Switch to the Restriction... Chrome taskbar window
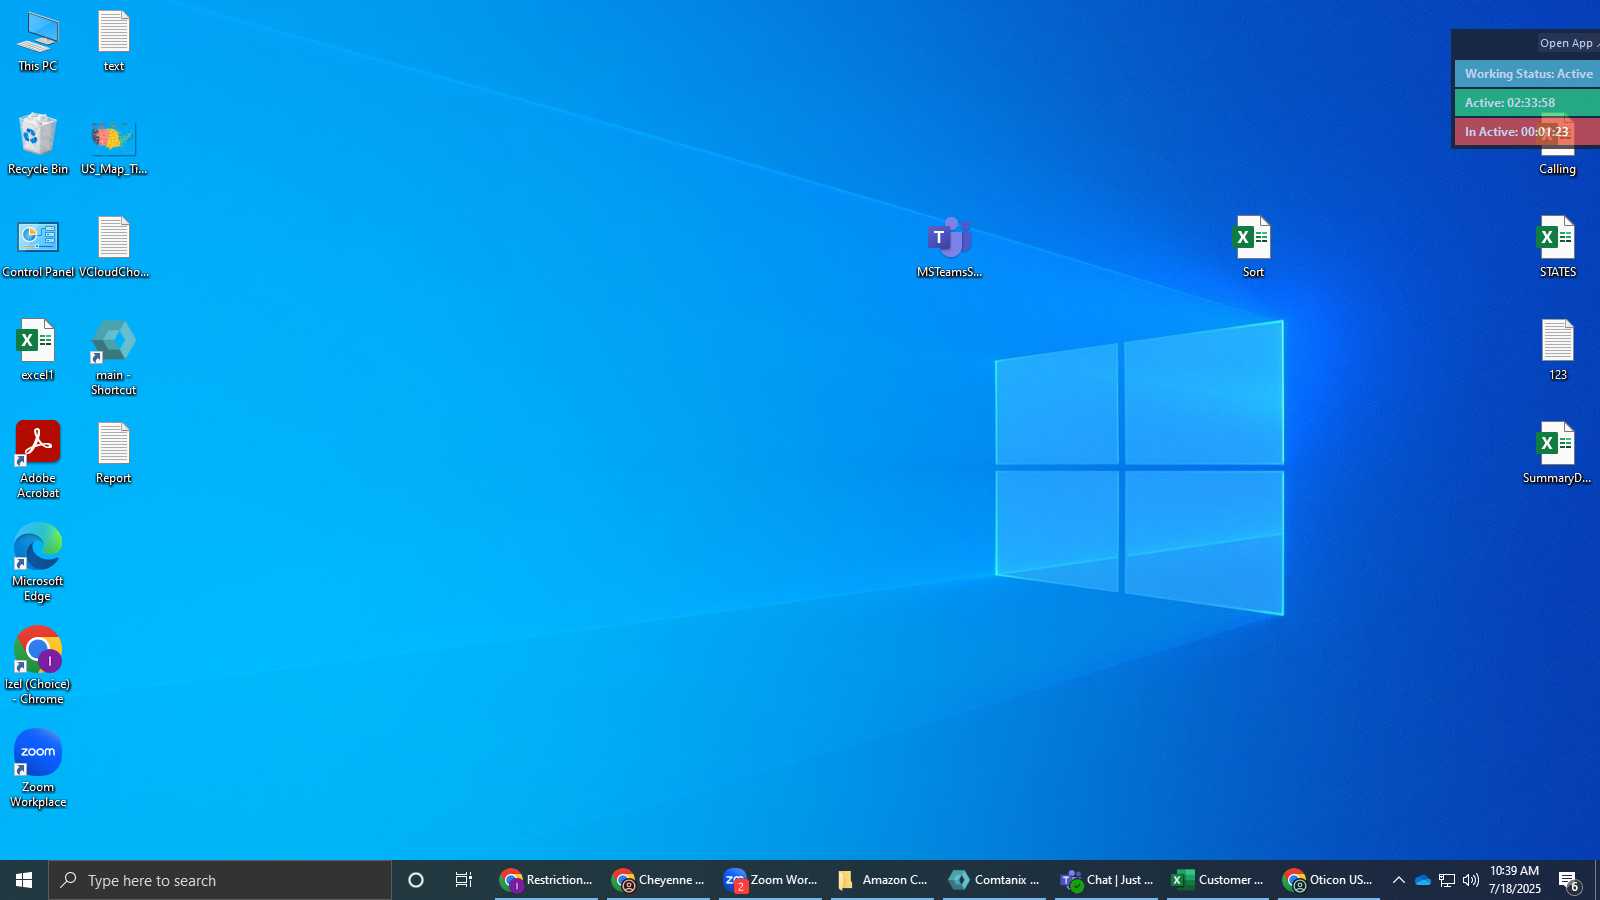Viewport: 1600px width, 900px height. pos(546,880)
